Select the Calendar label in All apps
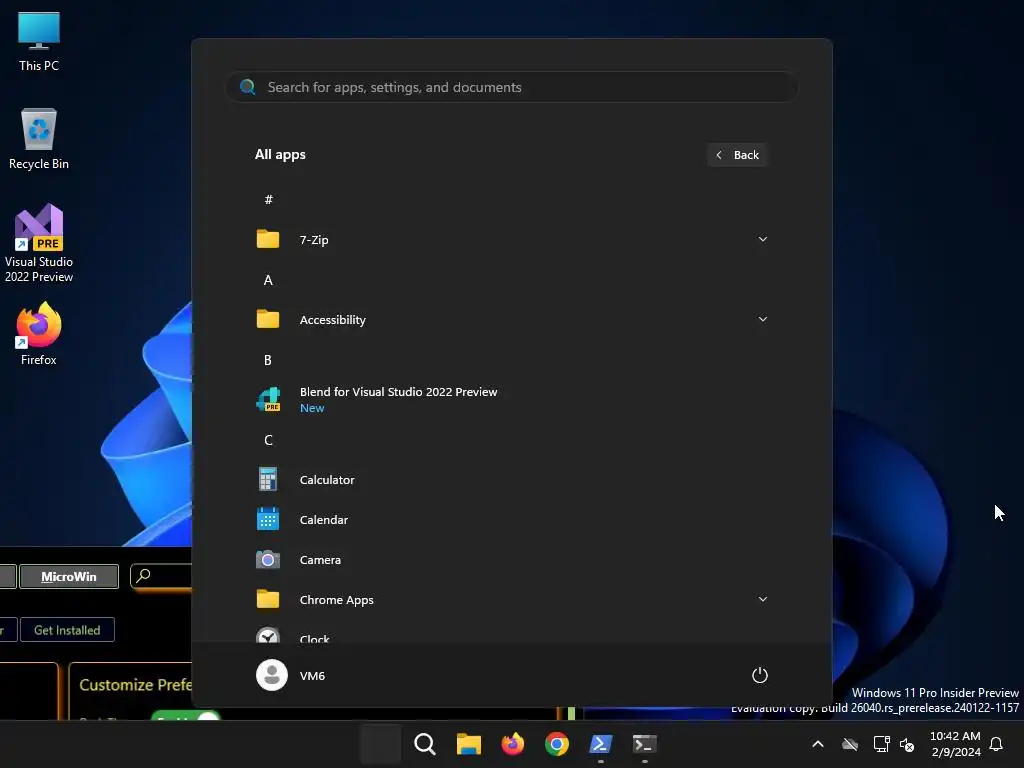1024x768 pixels. (x=323, y=520)
